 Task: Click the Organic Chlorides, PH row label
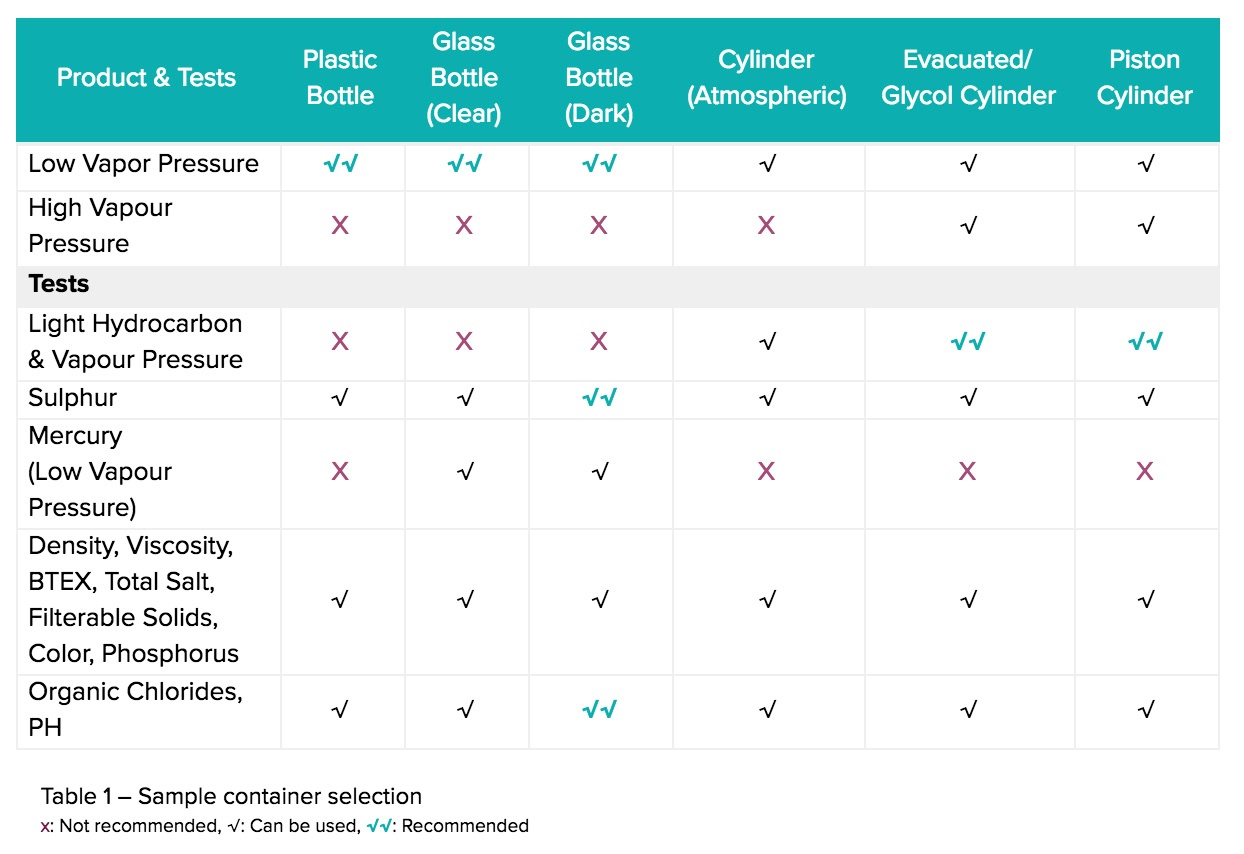click(x=136, y=710)
